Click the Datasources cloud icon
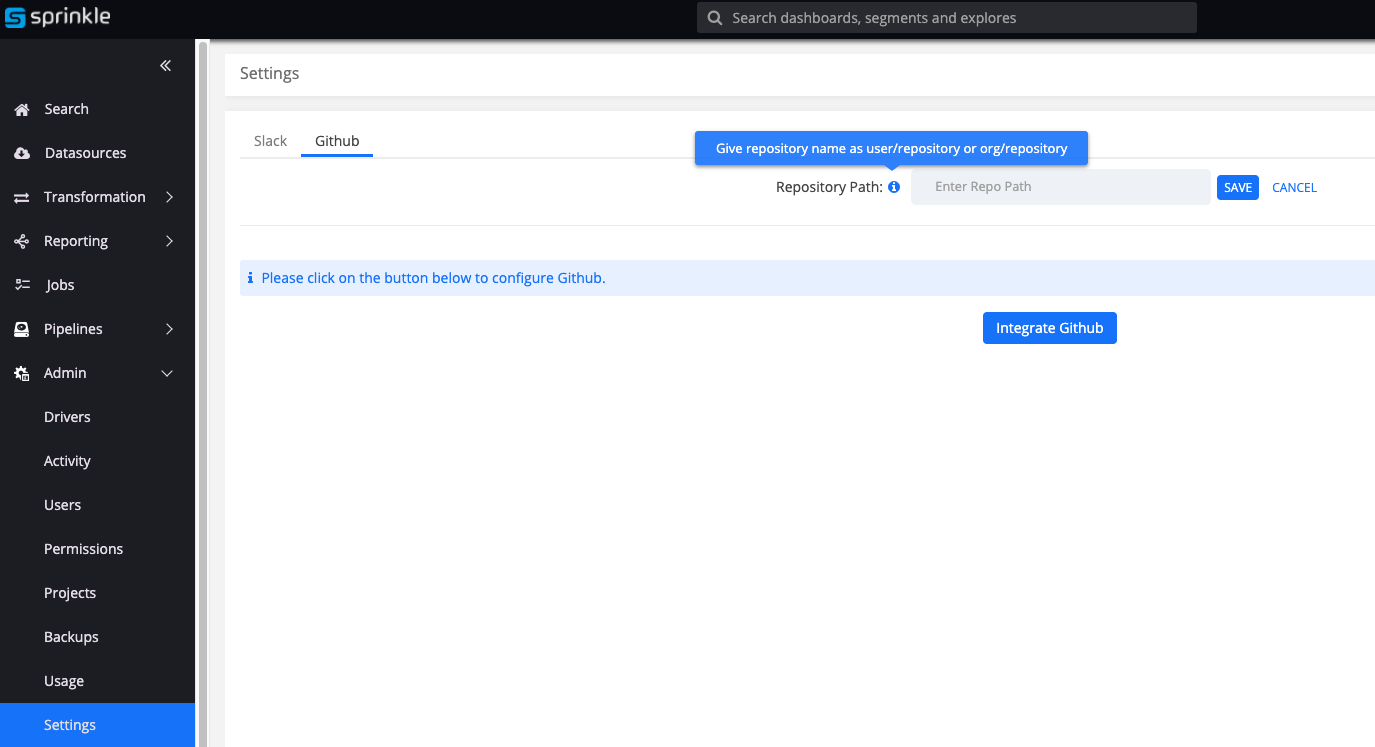 (x=21, y=153)
